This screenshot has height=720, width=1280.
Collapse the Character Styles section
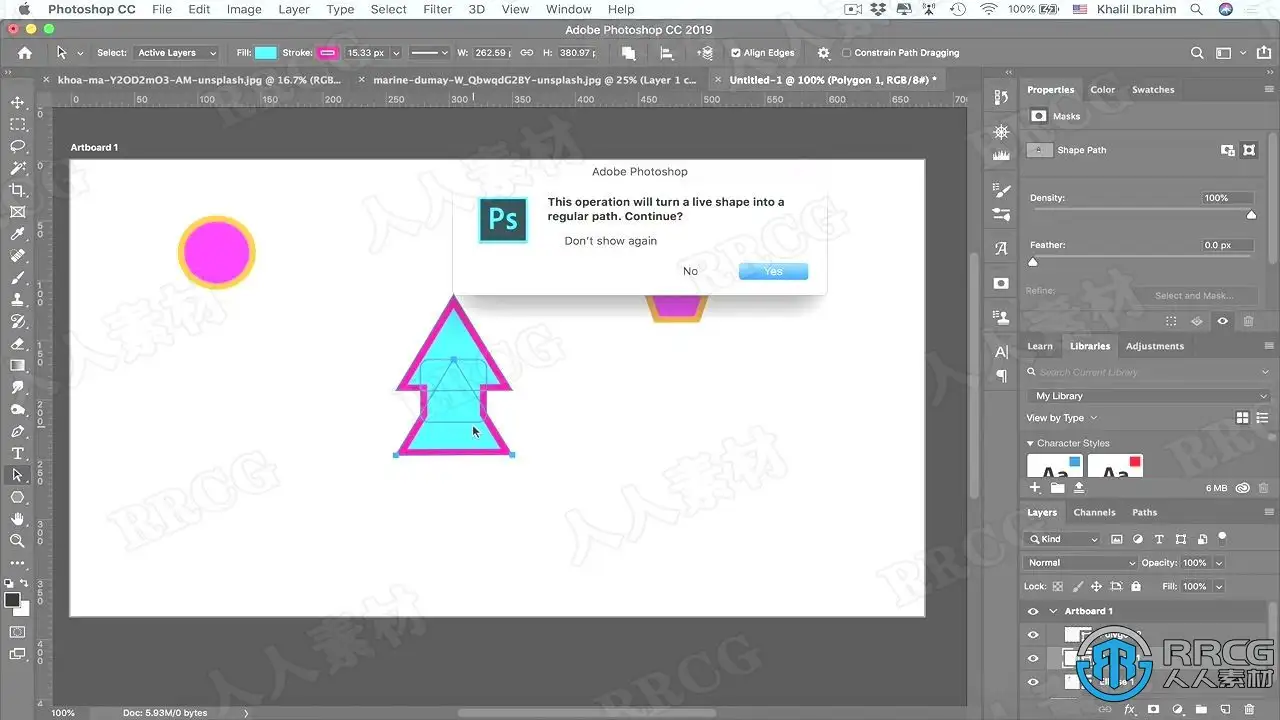click(1031, 443)
